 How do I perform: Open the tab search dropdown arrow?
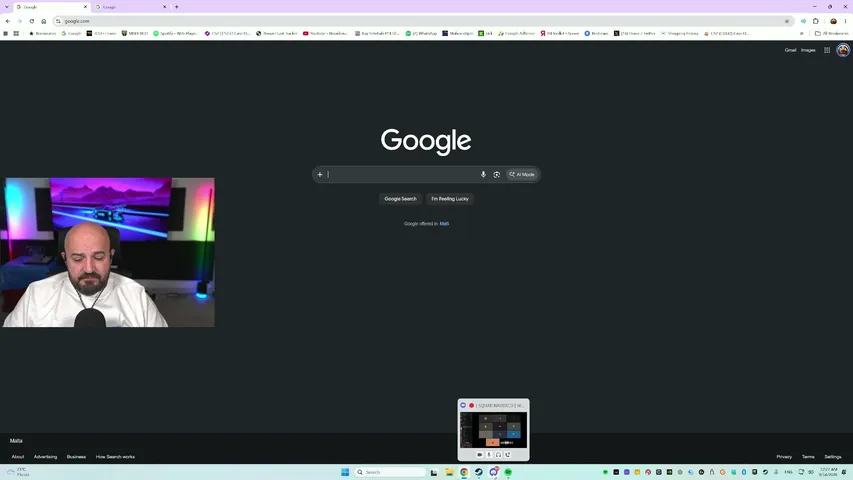click(7, 7)
